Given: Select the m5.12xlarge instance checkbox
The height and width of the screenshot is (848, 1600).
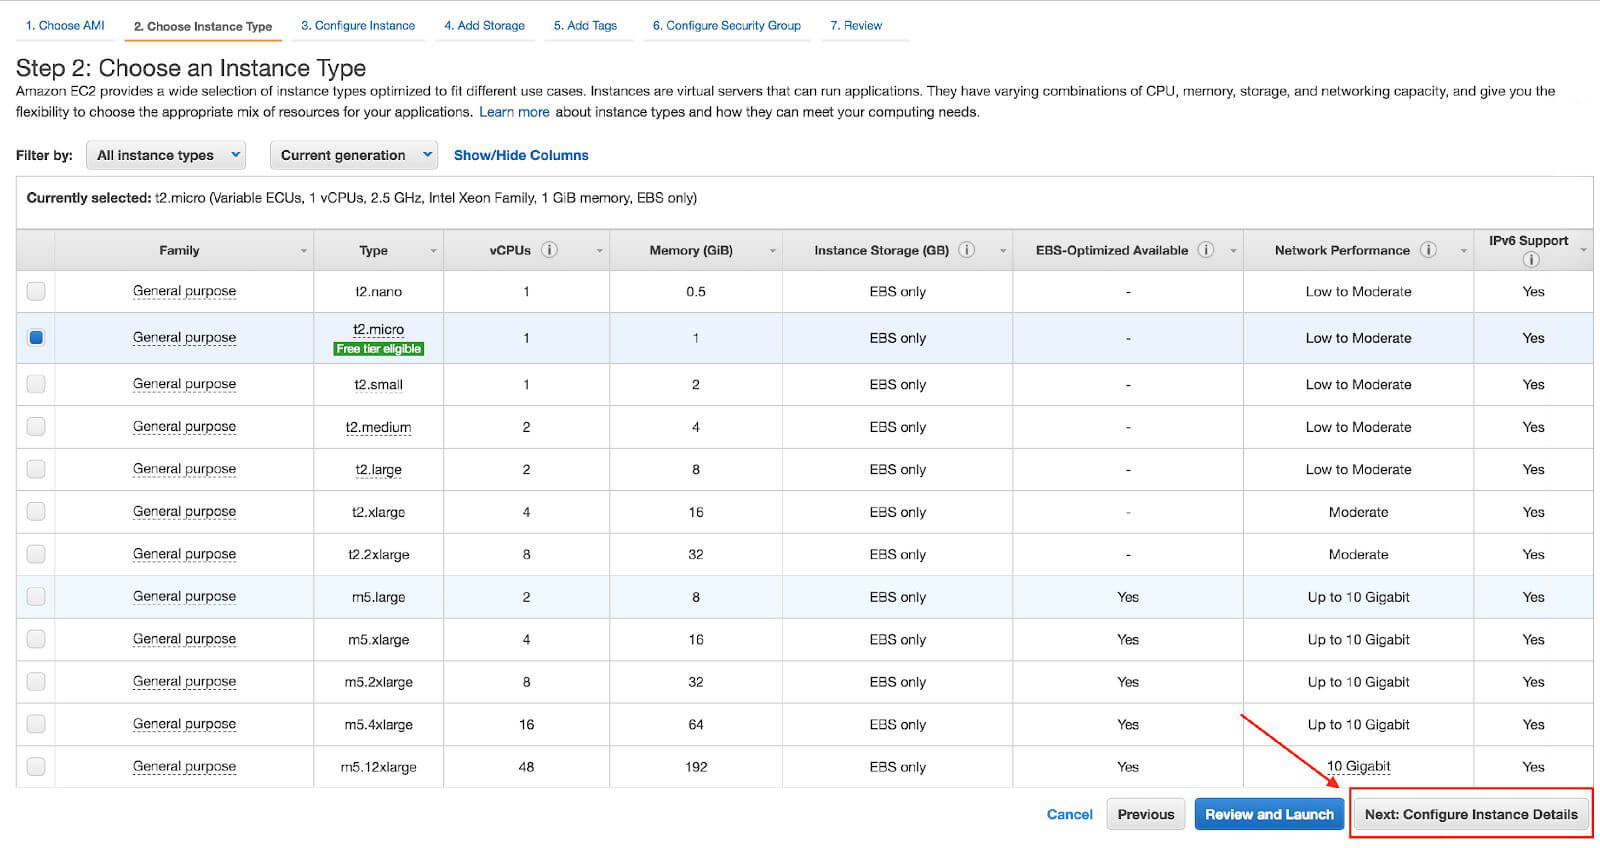Looking at the screenshot, I should [36, 767].
